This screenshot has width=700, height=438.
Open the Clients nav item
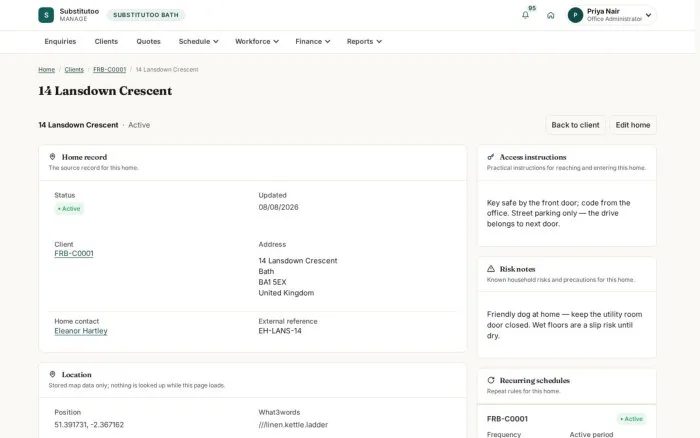[106, 42]
